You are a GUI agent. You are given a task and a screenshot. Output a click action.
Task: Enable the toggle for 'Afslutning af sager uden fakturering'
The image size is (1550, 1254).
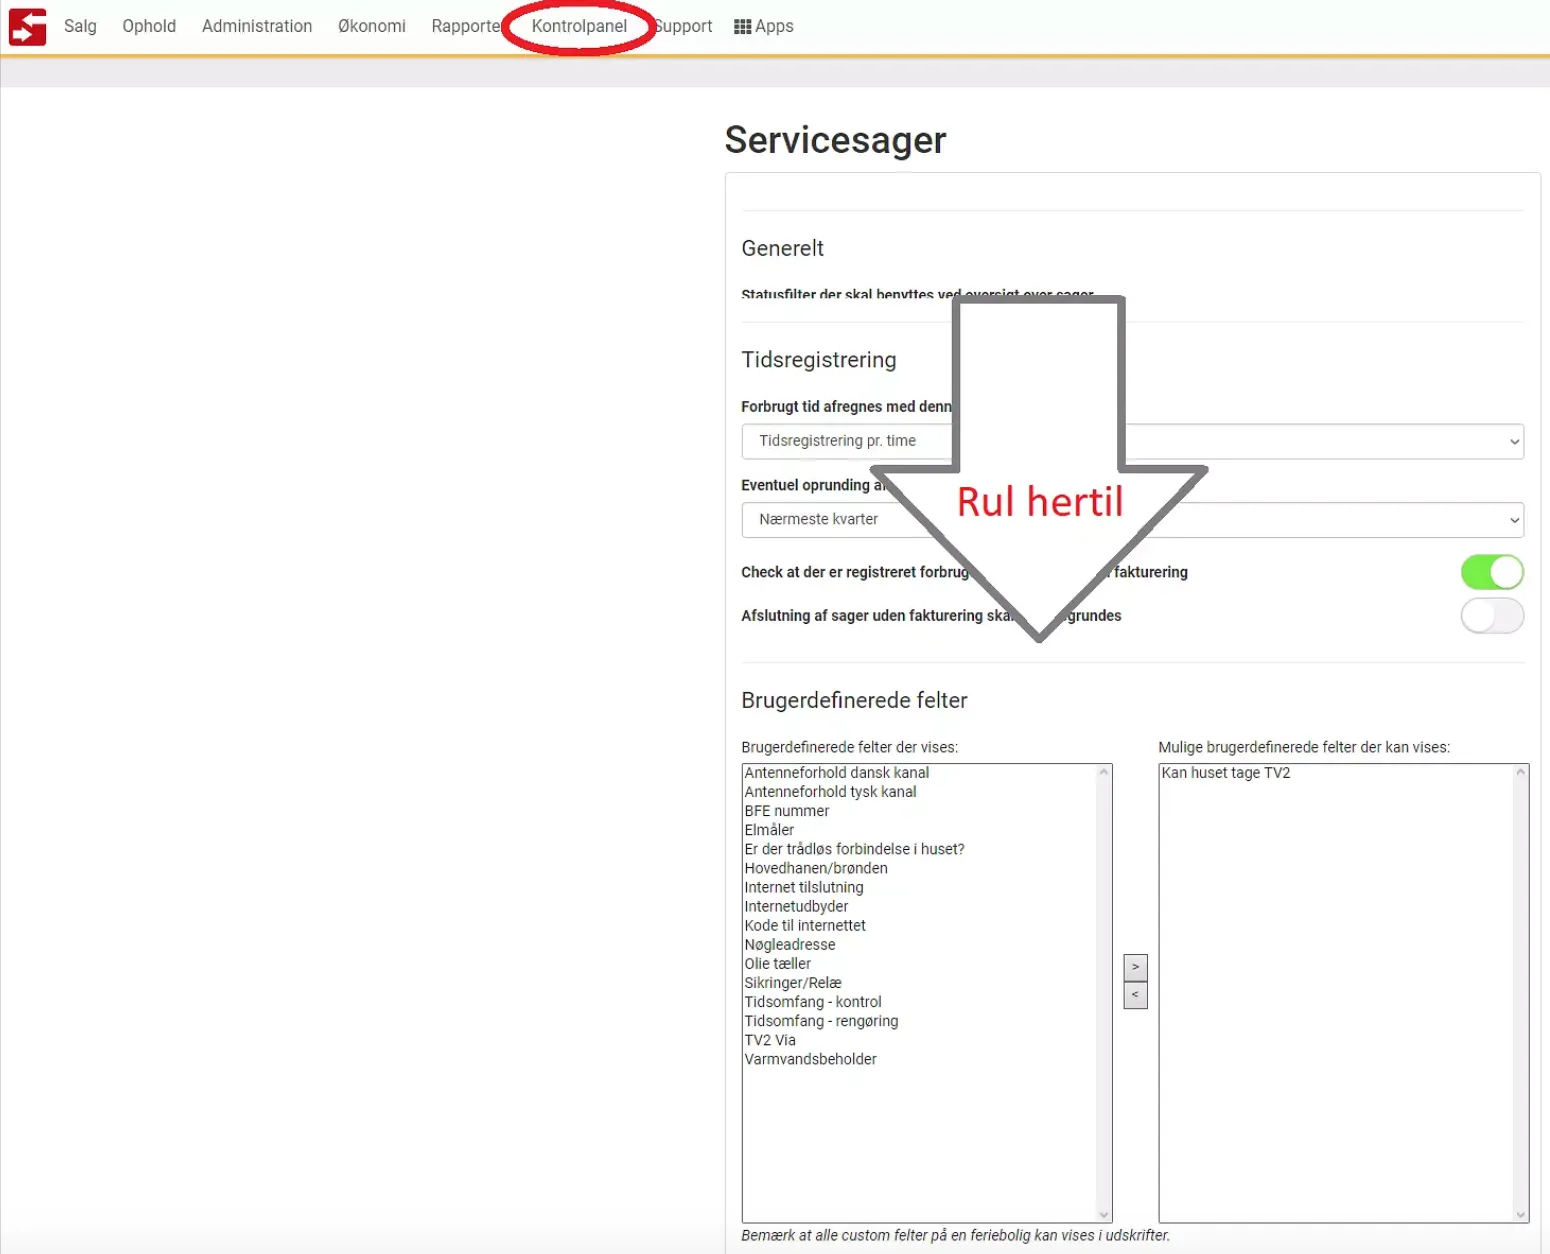[1492, 616]
